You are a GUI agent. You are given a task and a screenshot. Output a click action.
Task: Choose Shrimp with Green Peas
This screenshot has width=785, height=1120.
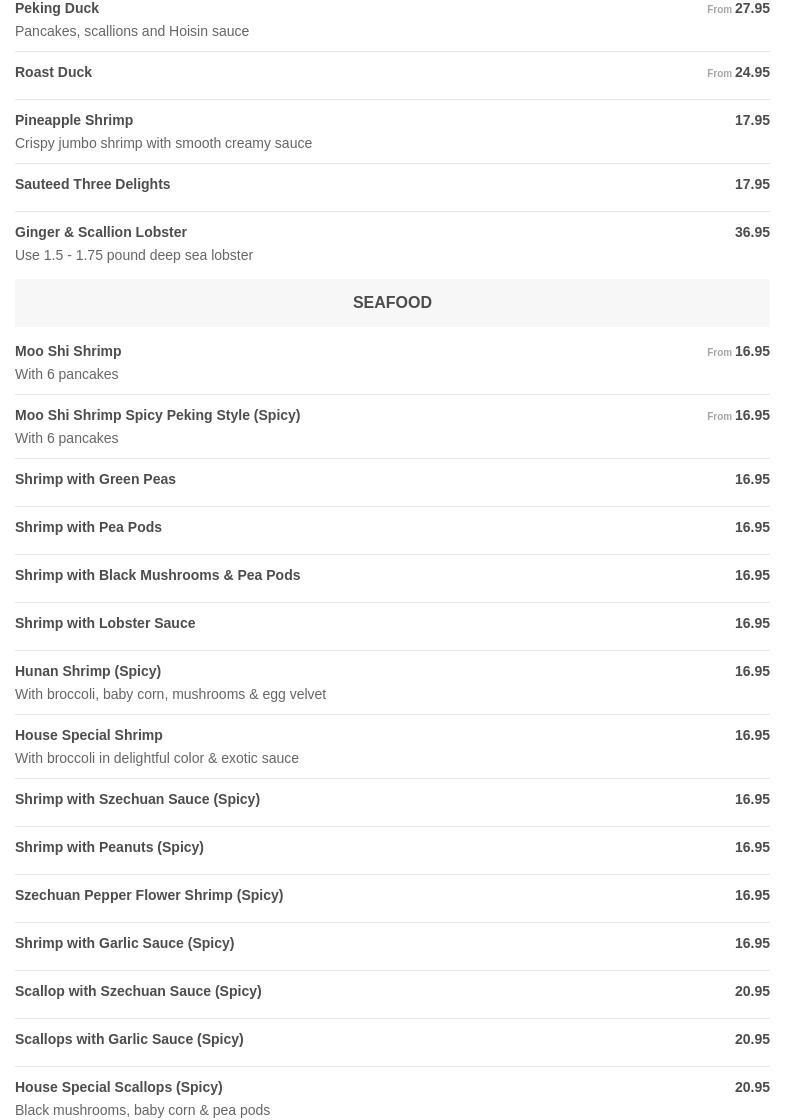click(95, 480)
